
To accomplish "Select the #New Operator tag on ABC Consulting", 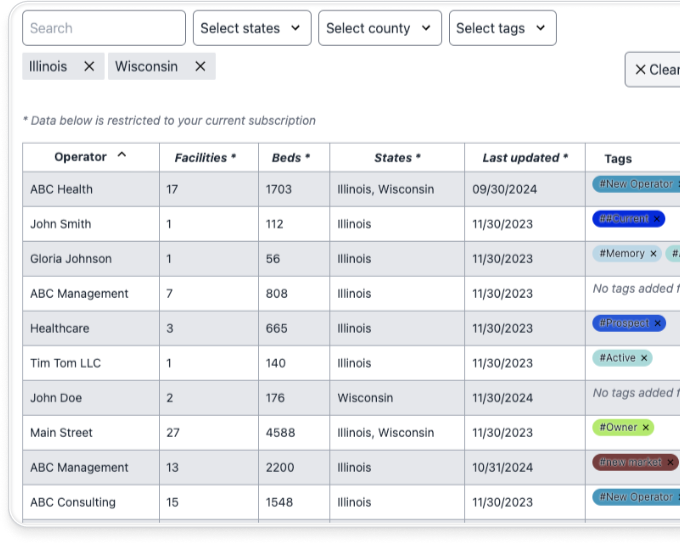I will point(635,497).
